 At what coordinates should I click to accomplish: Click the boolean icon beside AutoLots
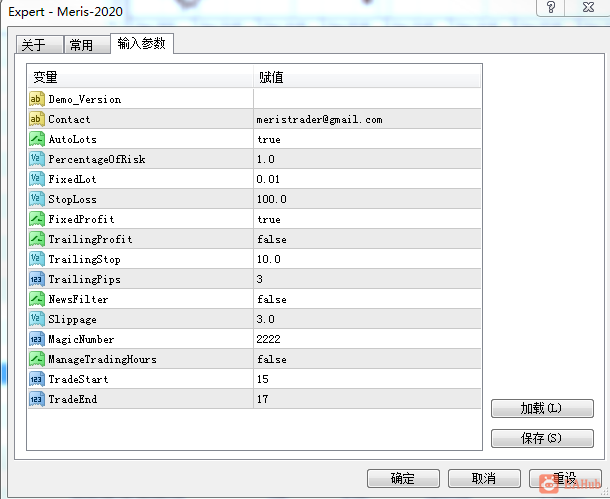37,139
